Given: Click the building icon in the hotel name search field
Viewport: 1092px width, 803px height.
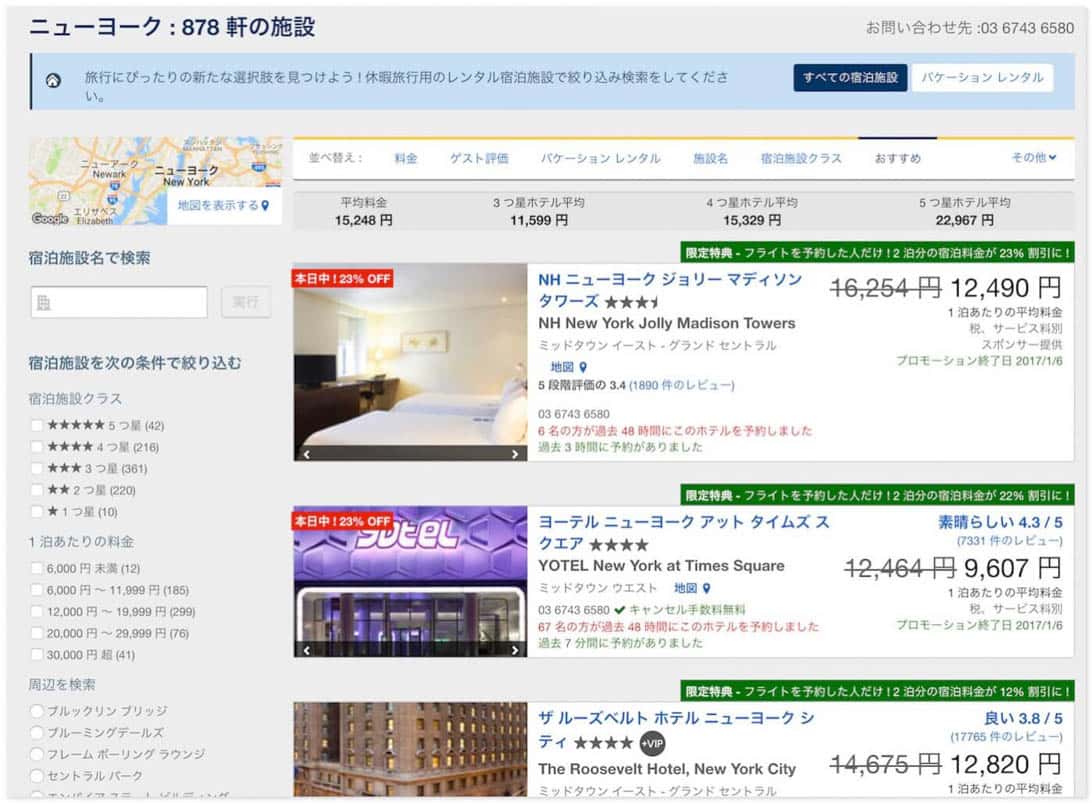Looking at the screenshot, I should pos(43,302).
